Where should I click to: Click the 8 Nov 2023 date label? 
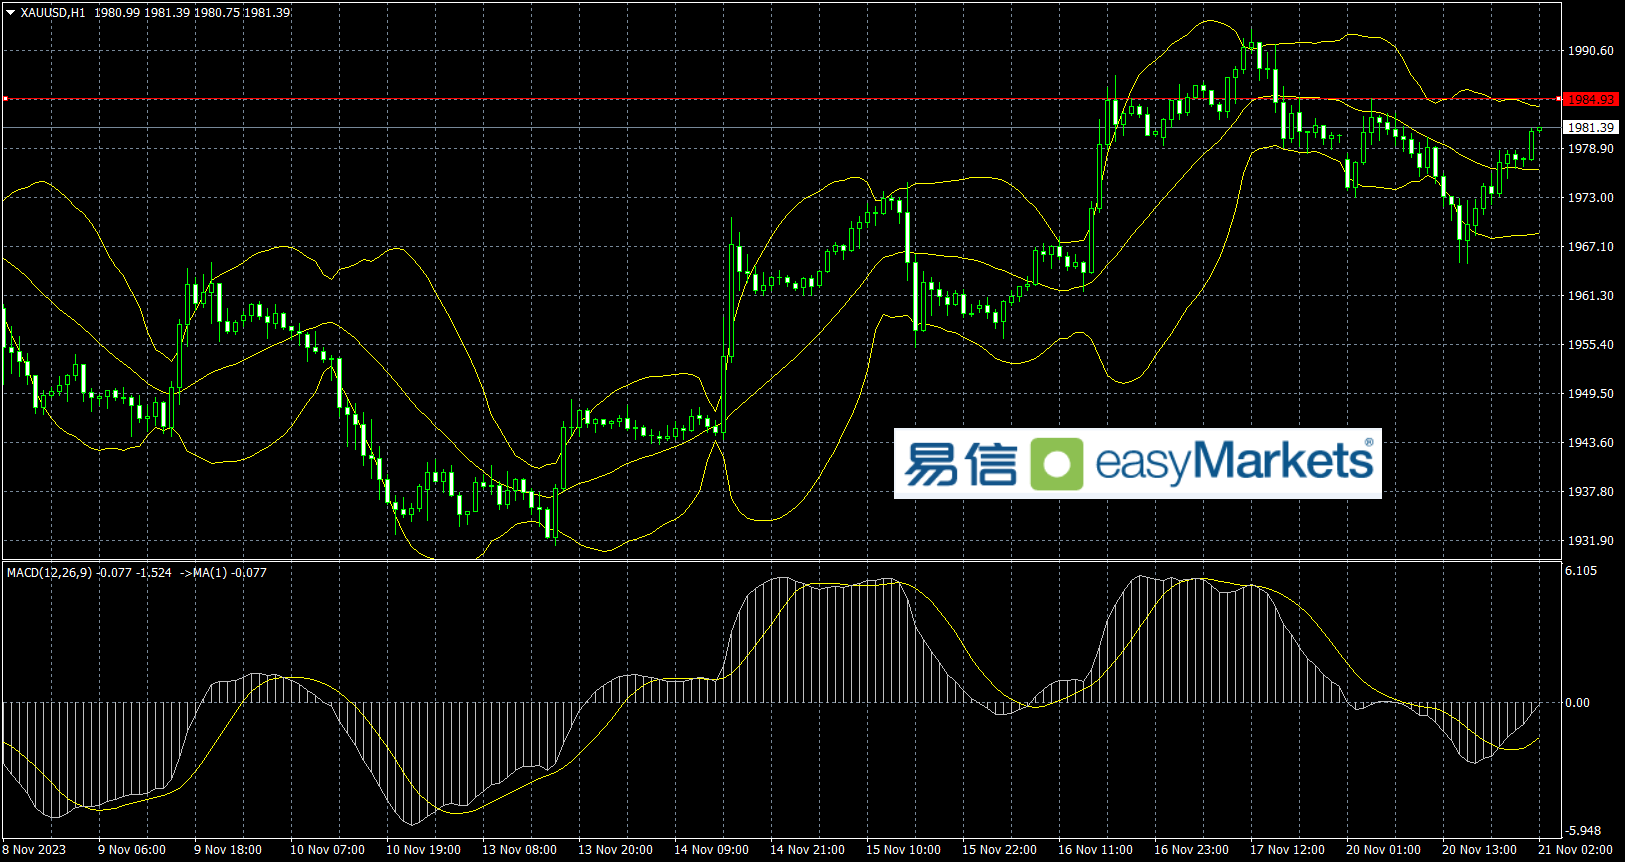tap(34, 850)
